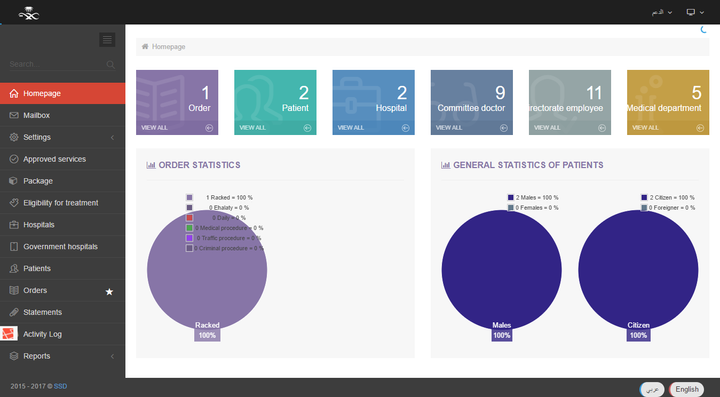This screenshot has height=397, width=720.
Task: Click the Settings gear icon
Action: tap(14, 137)
